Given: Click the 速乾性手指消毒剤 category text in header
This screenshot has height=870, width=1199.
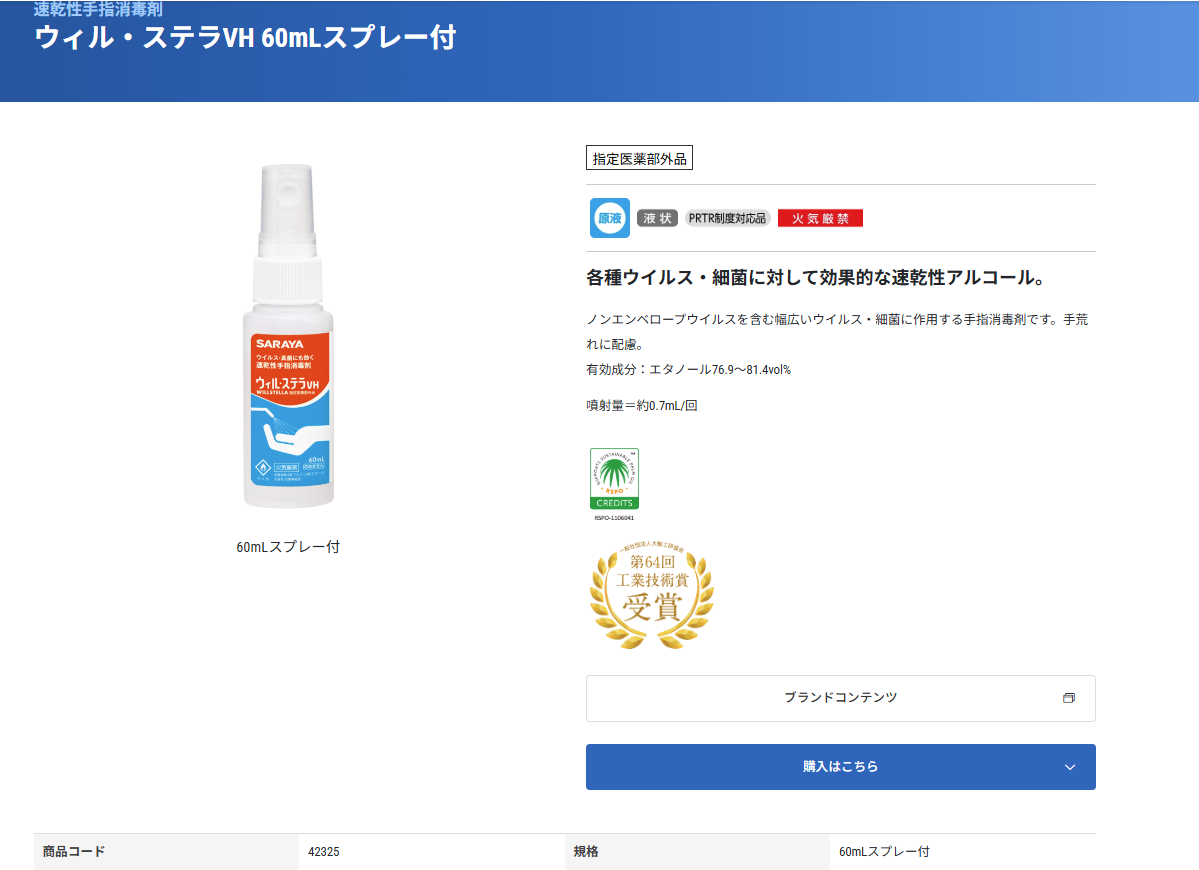Looking at the screenshot, I should click(x=98, y=10).
